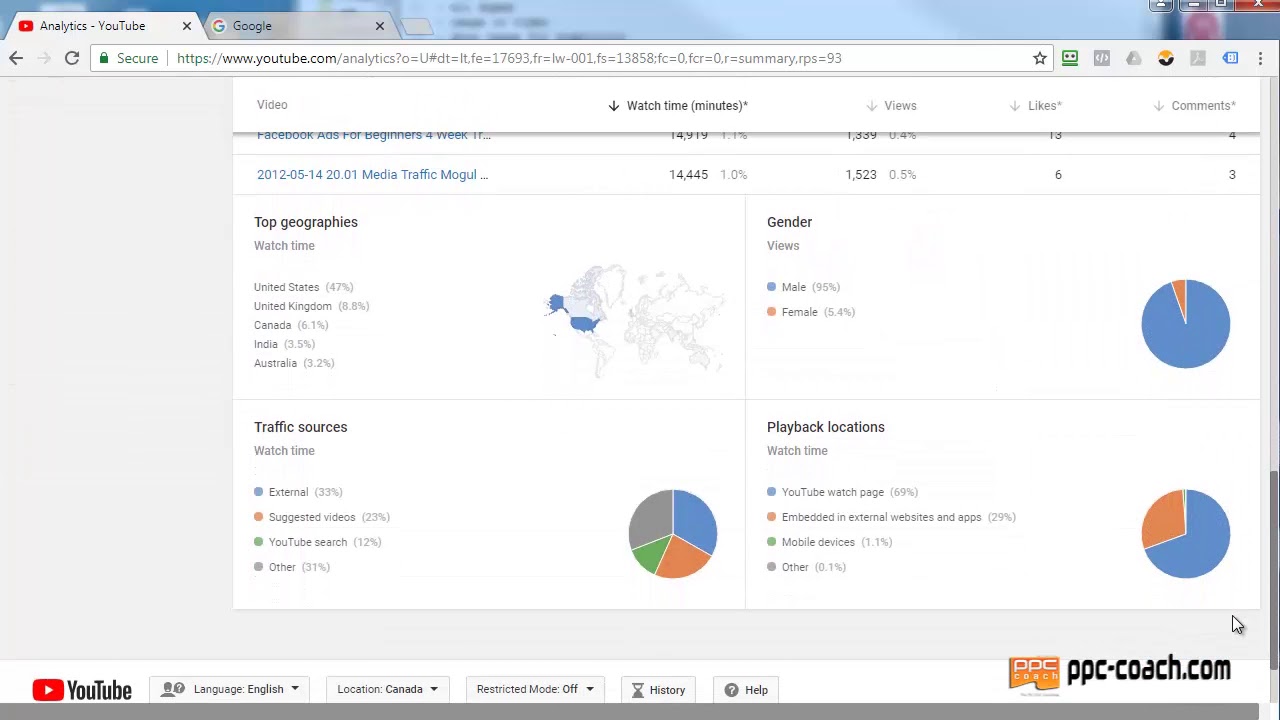Click YouTube watch page (69%) item

tap(842, 492)
